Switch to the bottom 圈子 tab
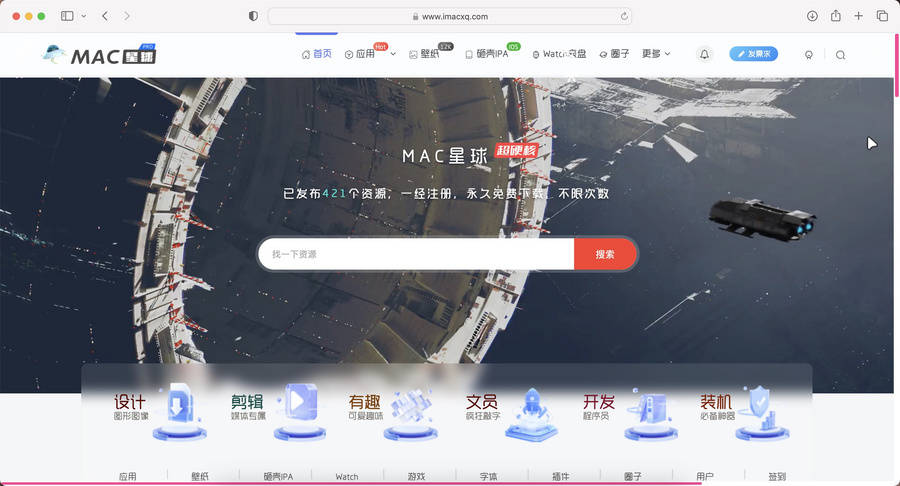900x486 pixels. [x=633, y=476]
